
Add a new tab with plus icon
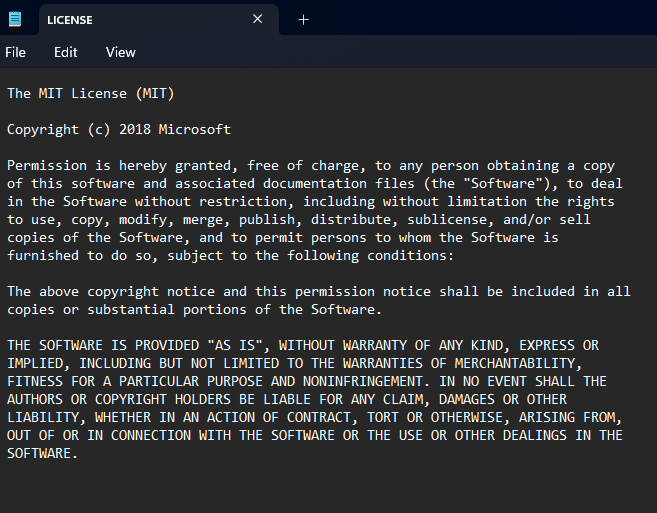click(303, 20)
